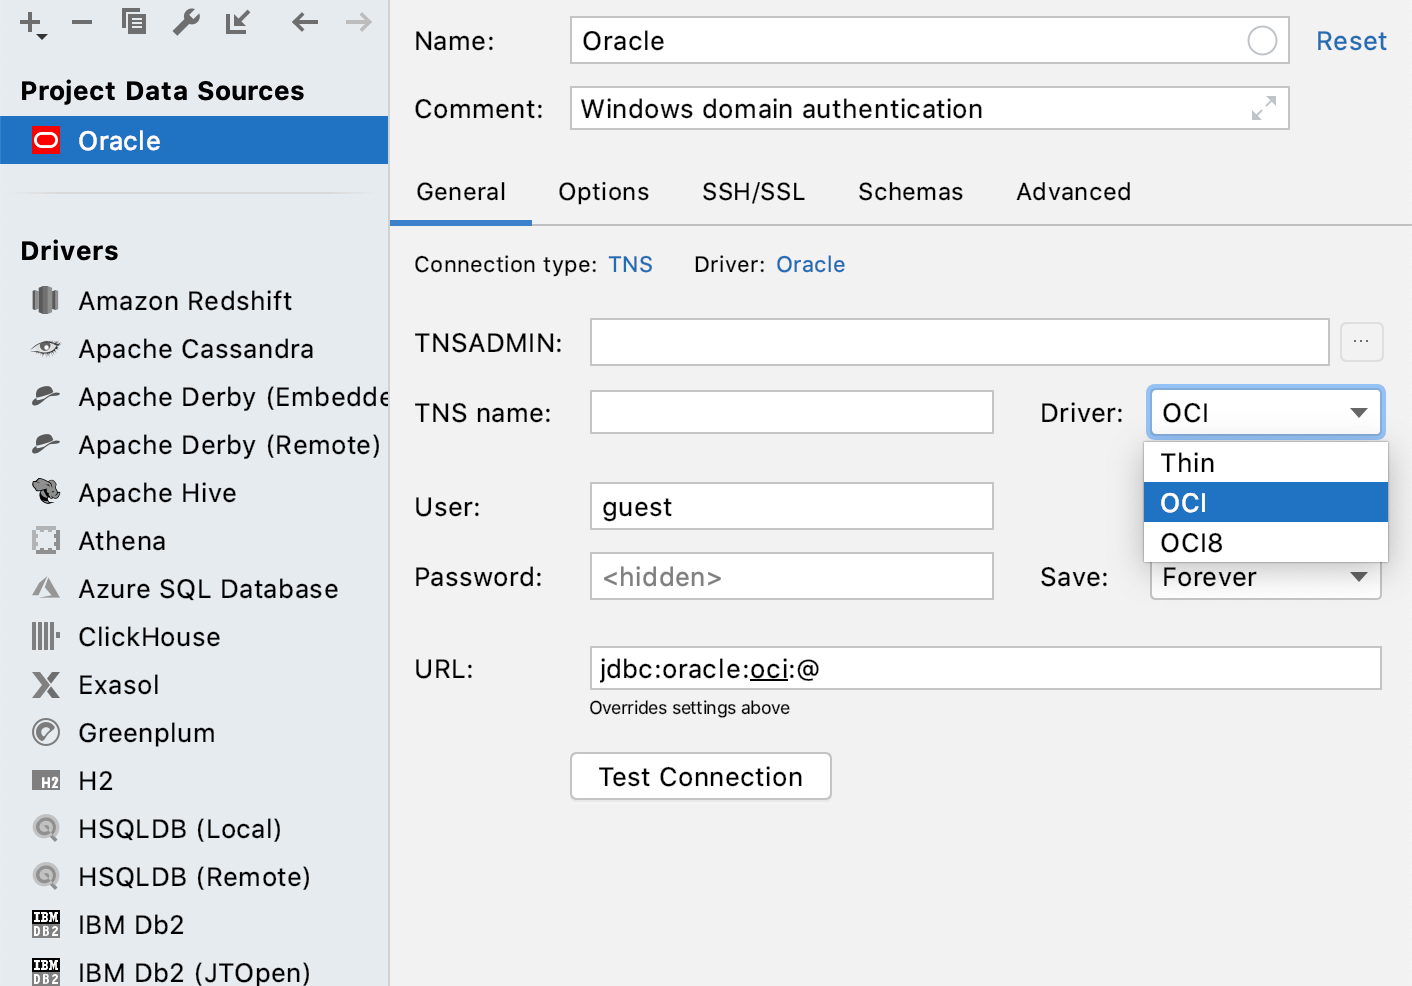
Task: Make the data source global using the arrow icon
Action: [238, 21]
